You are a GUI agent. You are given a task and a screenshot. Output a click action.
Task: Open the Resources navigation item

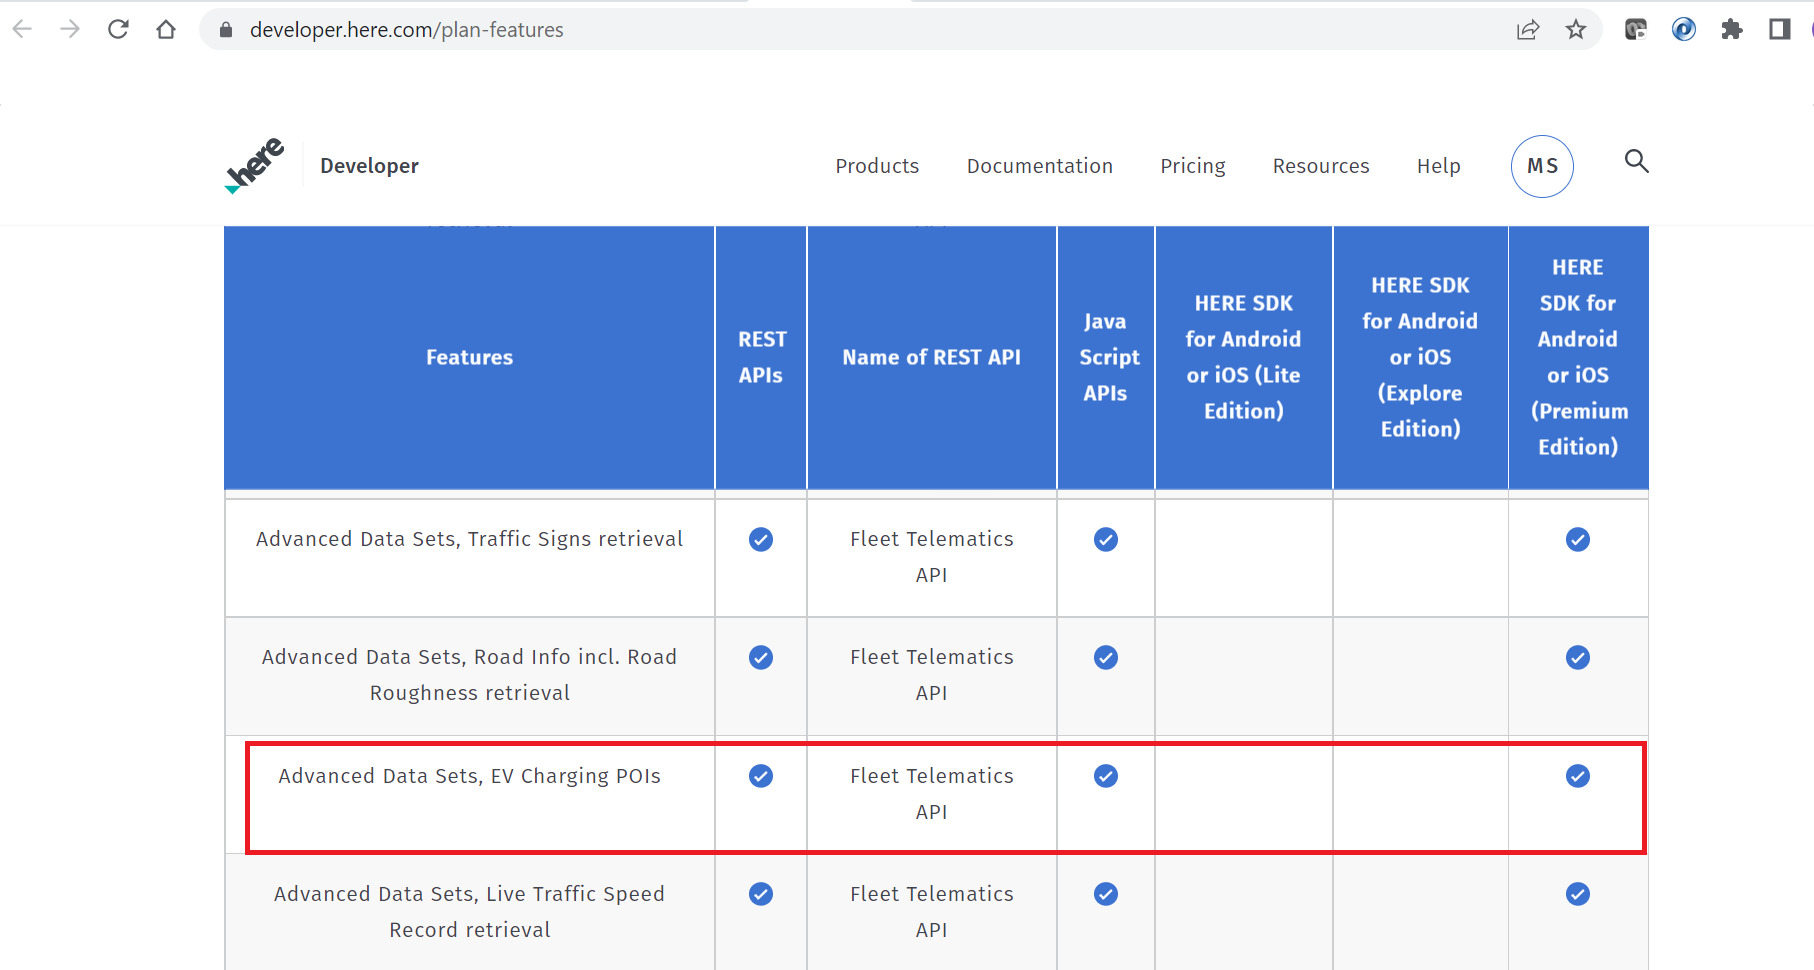pos(1320,166)
